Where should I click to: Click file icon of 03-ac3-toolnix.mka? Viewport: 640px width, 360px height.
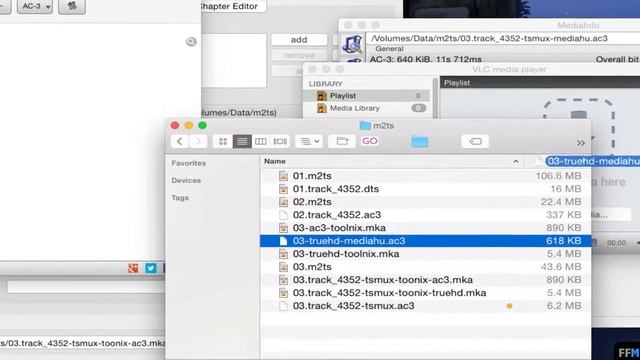(x=283, y=228)
